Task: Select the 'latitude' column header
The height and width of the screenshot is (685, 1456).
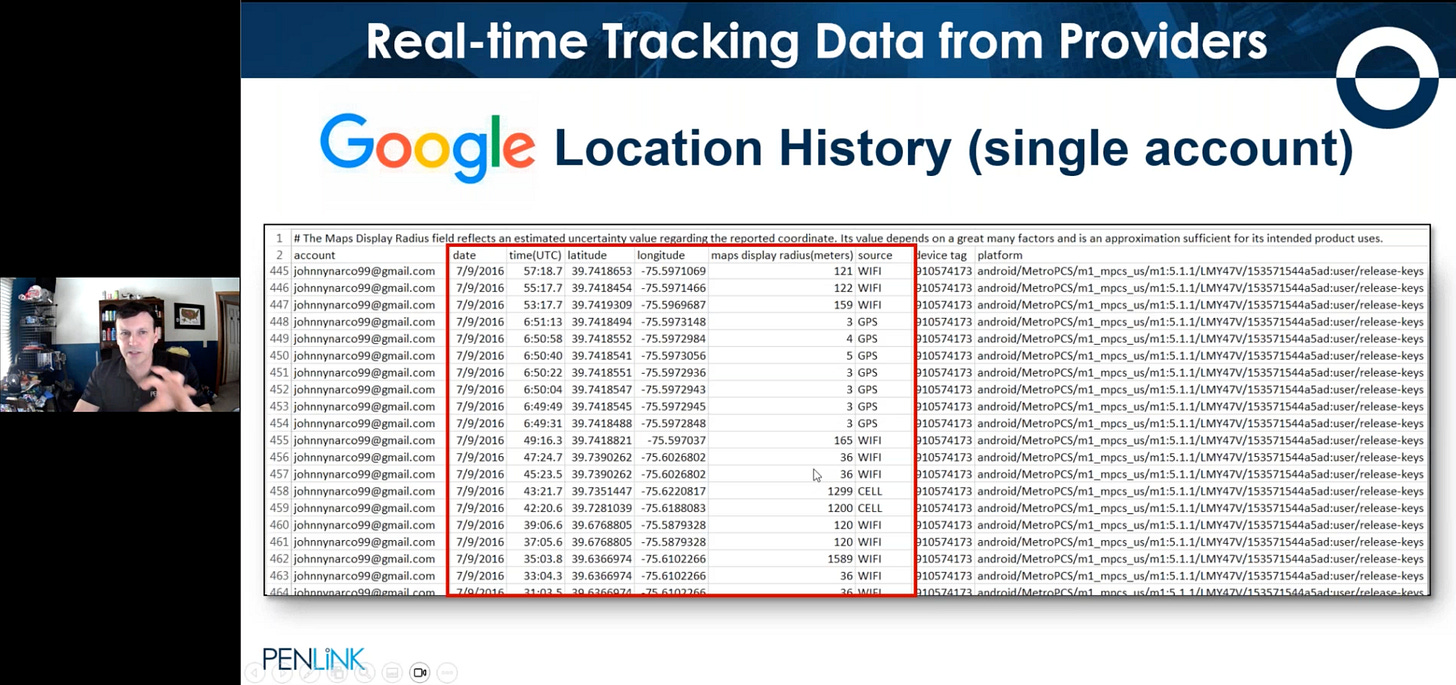Action: [x=587, y=255]
